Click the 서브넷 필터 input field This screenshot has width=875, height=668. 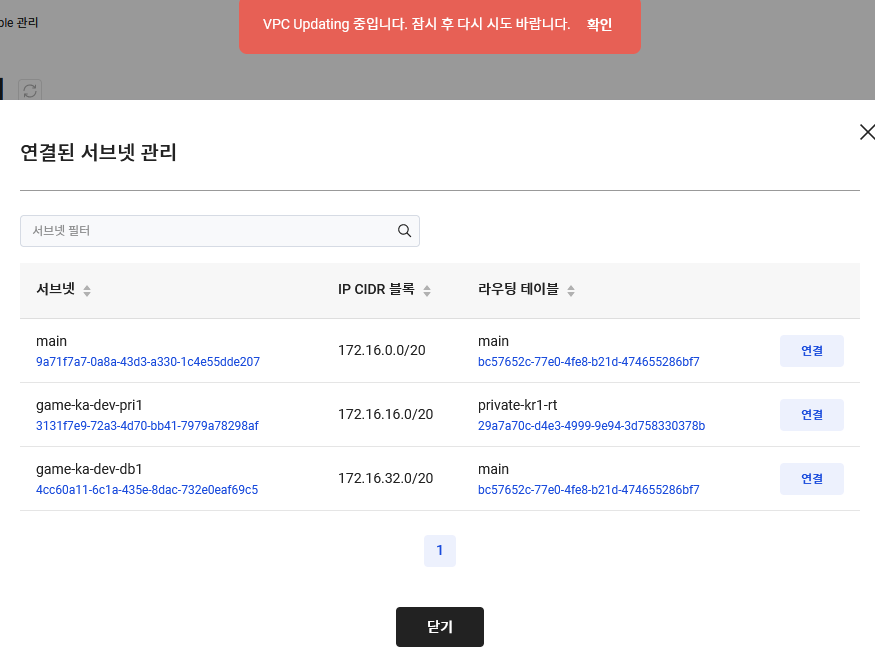click(200, 230)
